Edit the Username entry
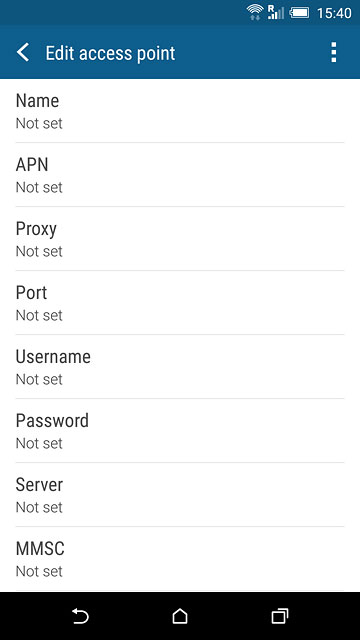The height and width of the screenshot is (640, 360). [x=180, y=367]
